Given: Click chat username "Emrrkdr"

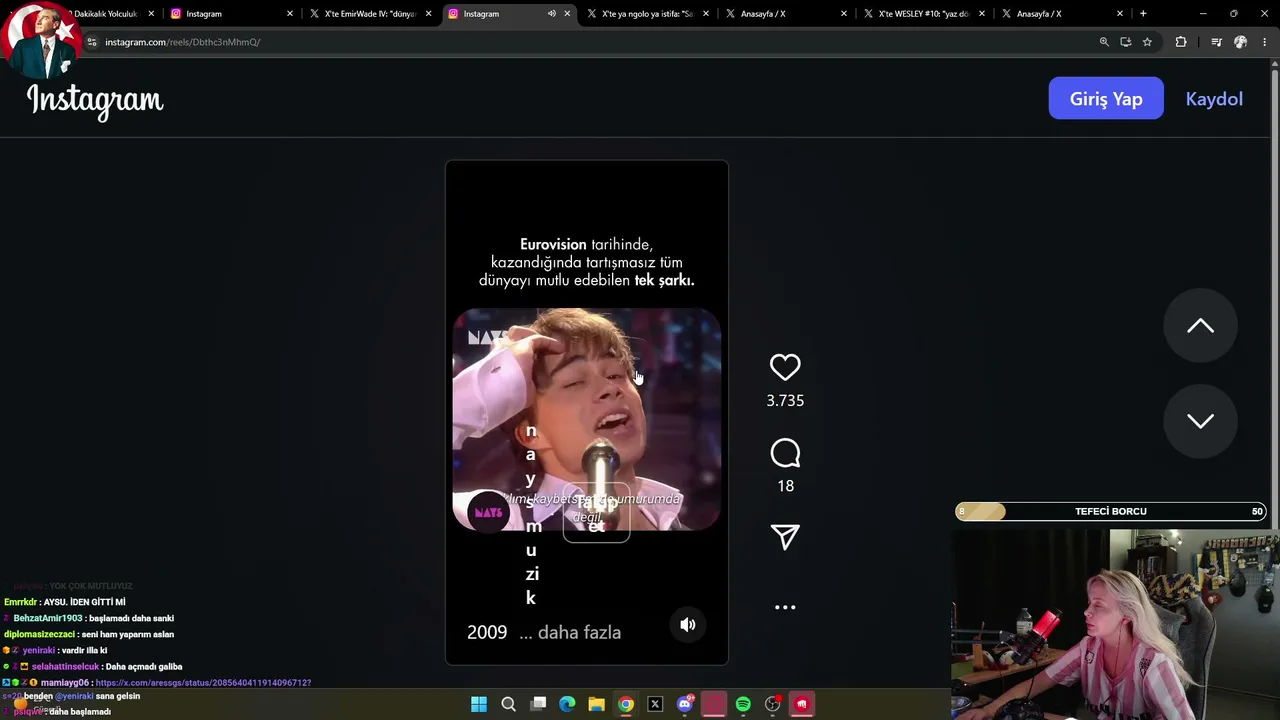Looking at the screenshot, I should pos(20,602).
